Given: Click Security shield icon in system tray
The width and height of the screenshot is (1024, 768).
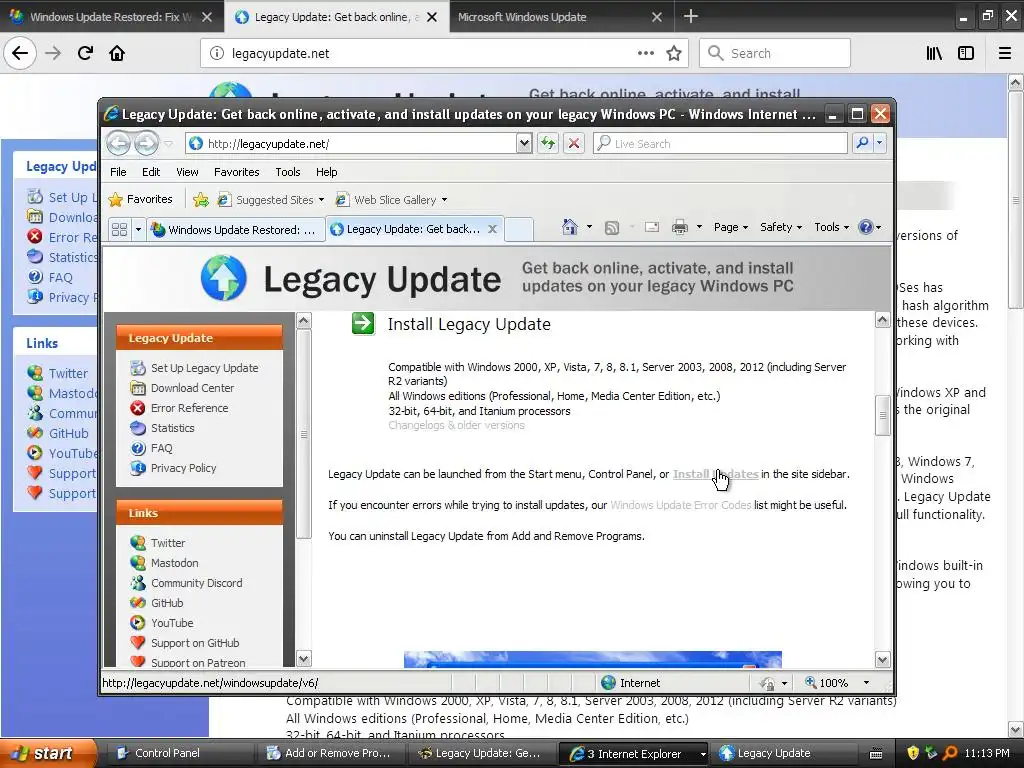Looking at the screenshot, I should 912,753.
